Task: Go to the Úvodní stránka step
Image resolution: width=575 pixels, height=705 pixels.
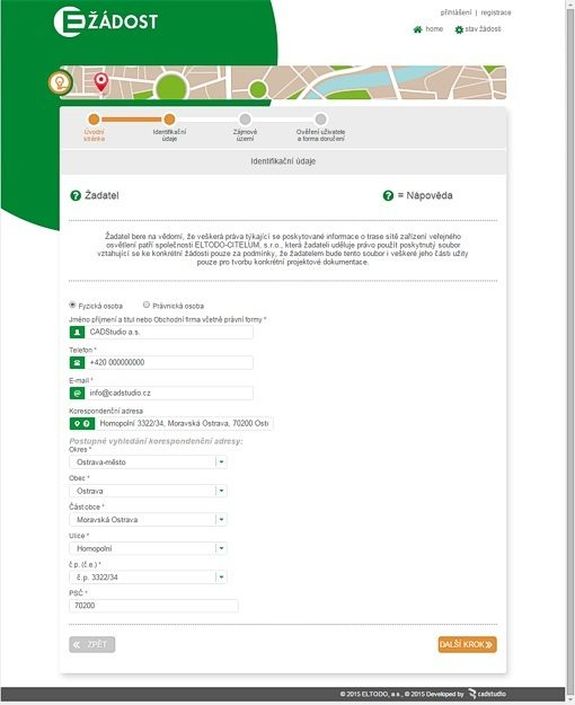Action: tap(94, 128)
